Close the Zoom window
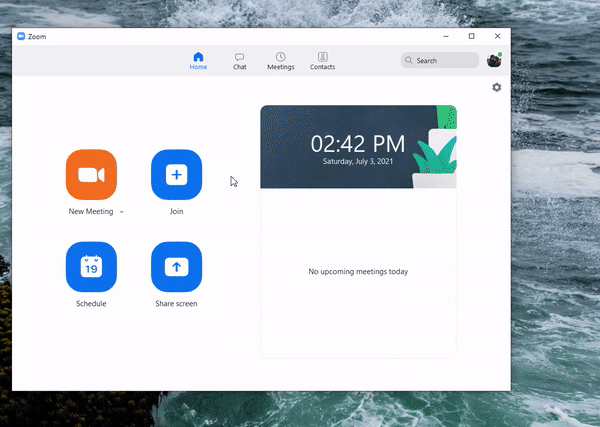This screenshot has height=427, width=600. pos(498,36)
